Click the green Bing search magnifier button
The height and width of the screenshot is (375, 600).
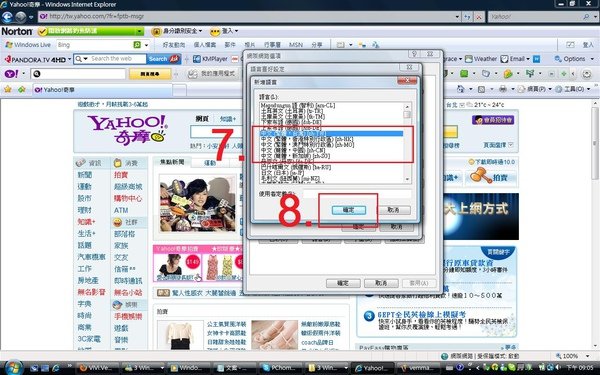click(x=137, y=45)
